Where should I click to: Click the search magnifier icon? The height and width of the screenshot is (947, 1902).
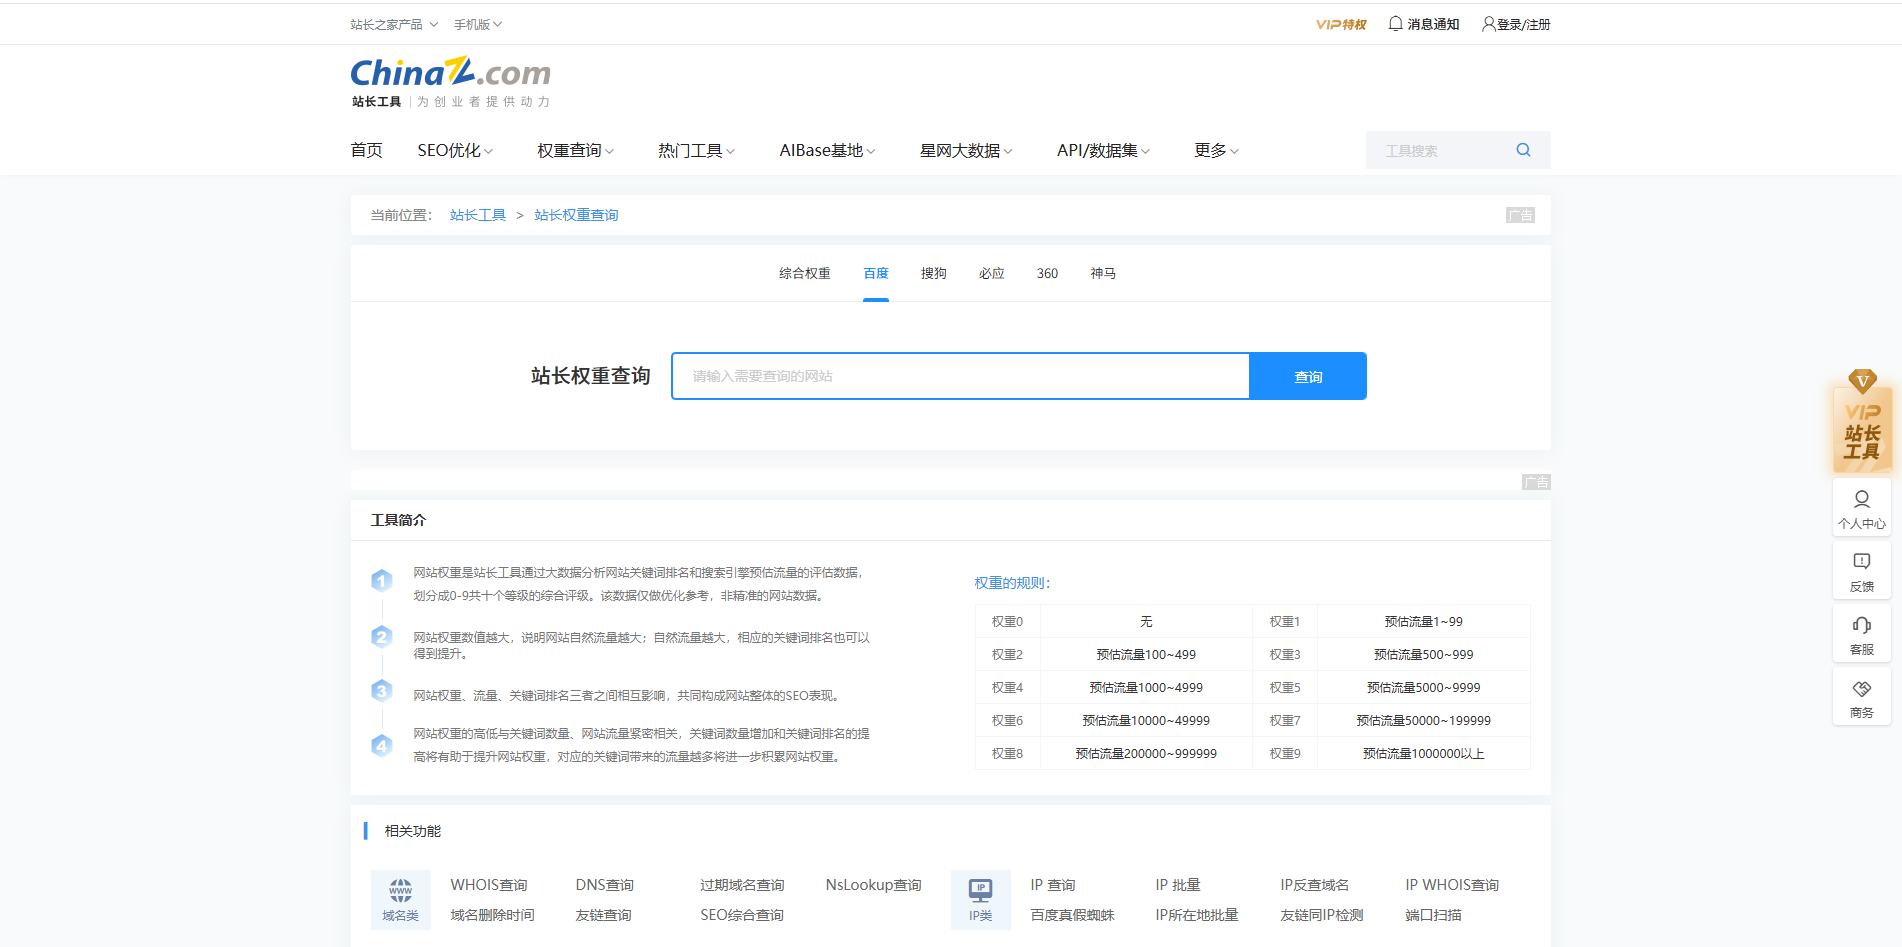coord(1523,149)
